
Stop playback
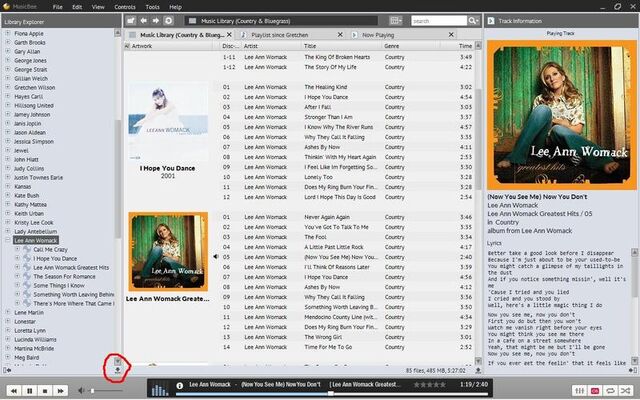point(45,391)
